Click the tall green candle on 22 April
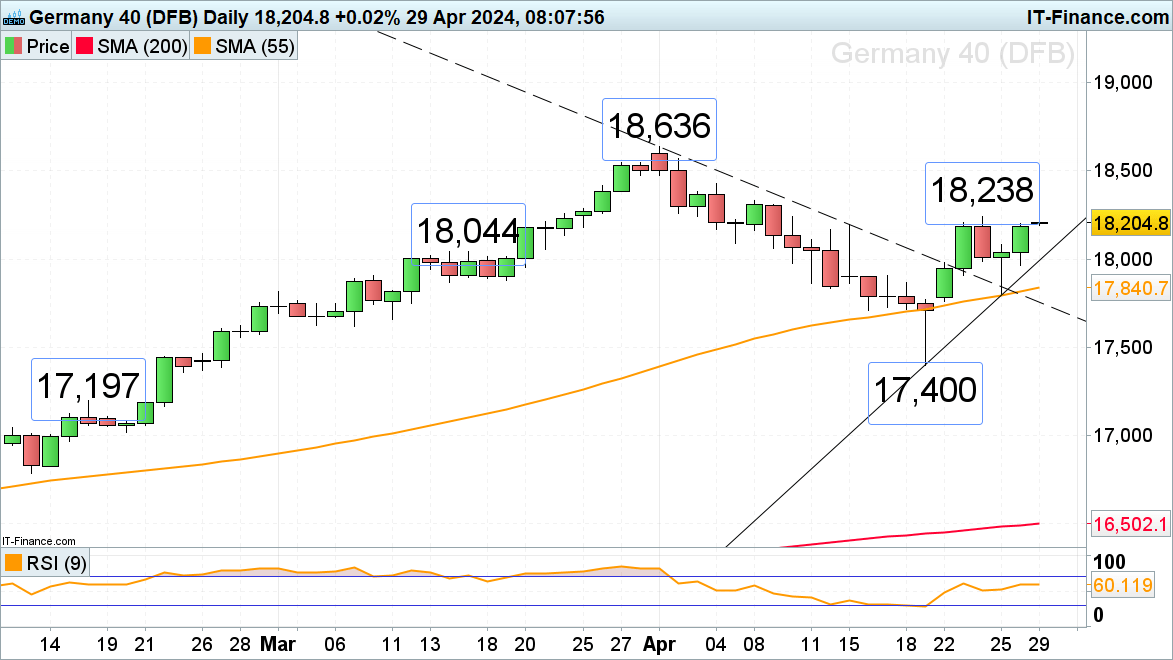1173x660 pixels. click(x=944, y=283)
